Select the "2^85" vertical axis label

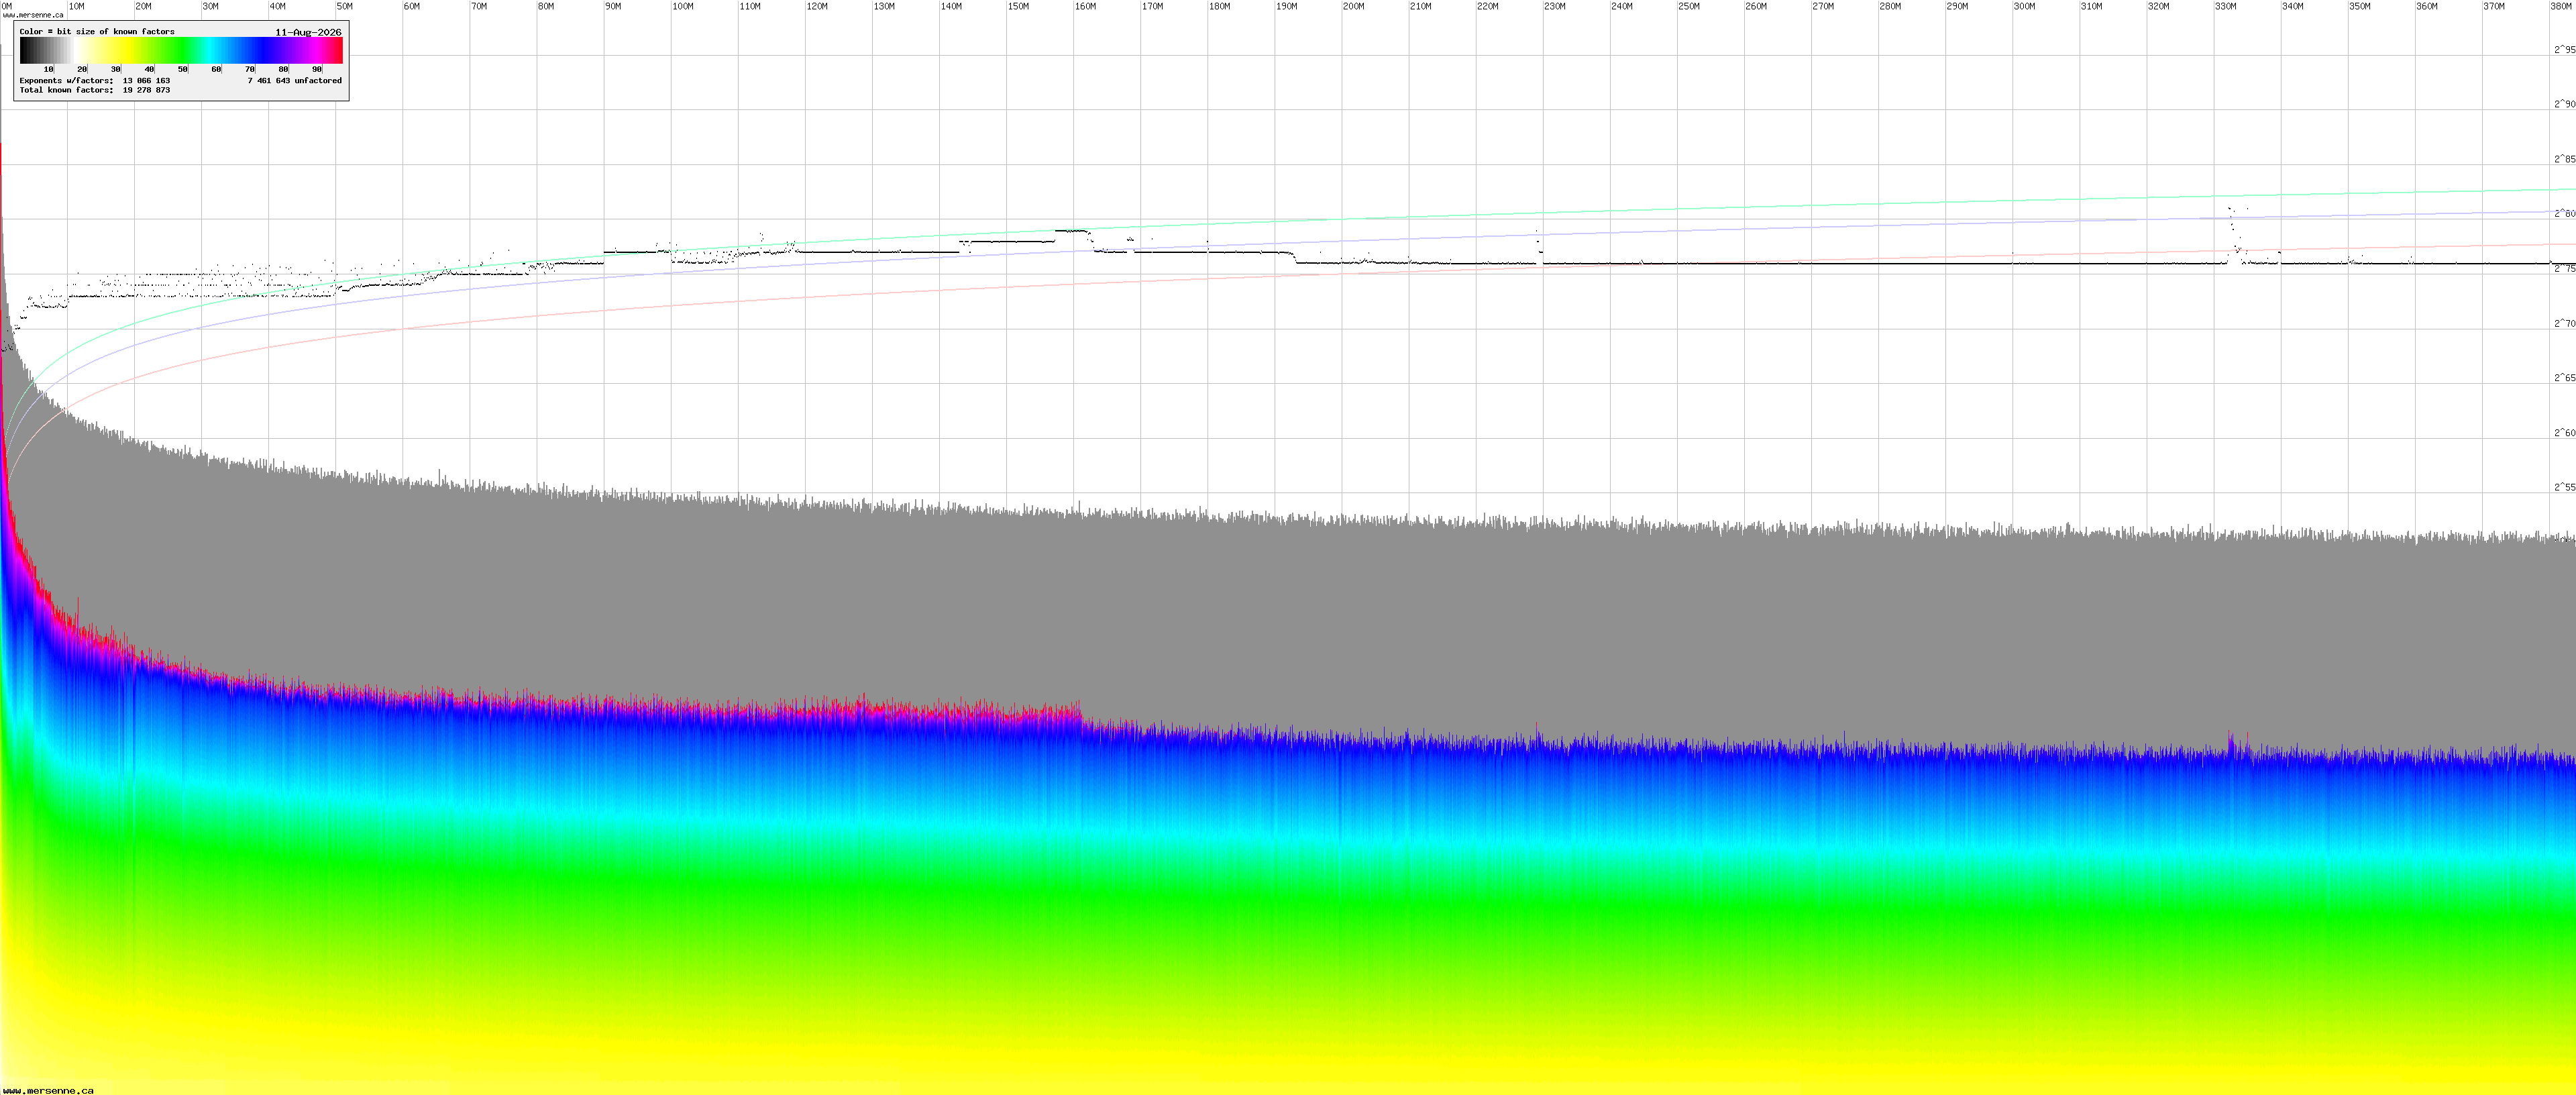[x=2564, y=159]
